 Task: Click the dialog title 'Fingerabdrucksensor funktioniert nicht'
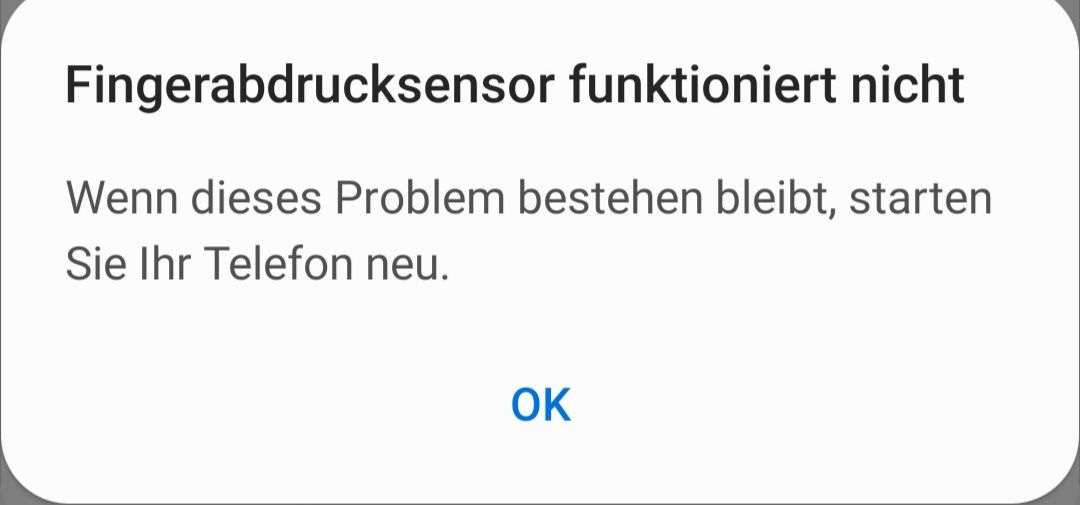[x=515, y=87]
